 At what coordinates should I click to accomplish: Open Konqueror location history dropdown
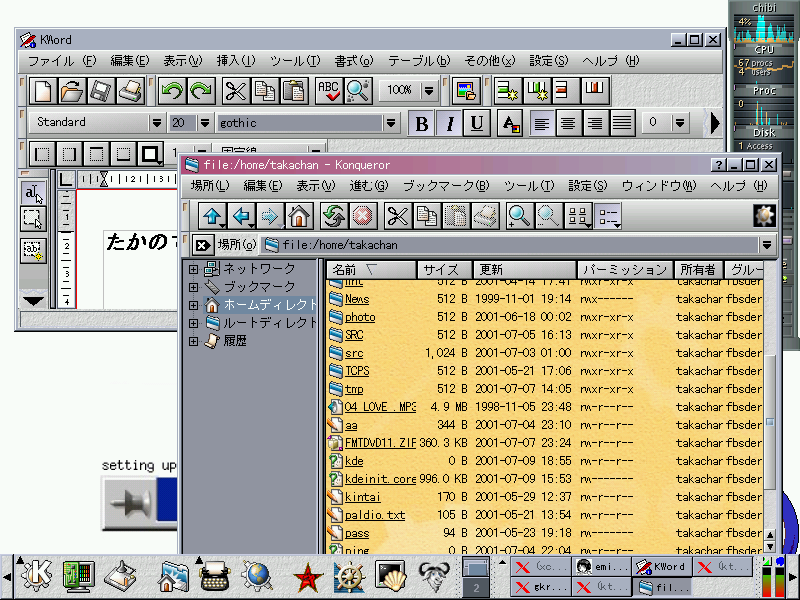pyautogui.click(x=766, y=245)
